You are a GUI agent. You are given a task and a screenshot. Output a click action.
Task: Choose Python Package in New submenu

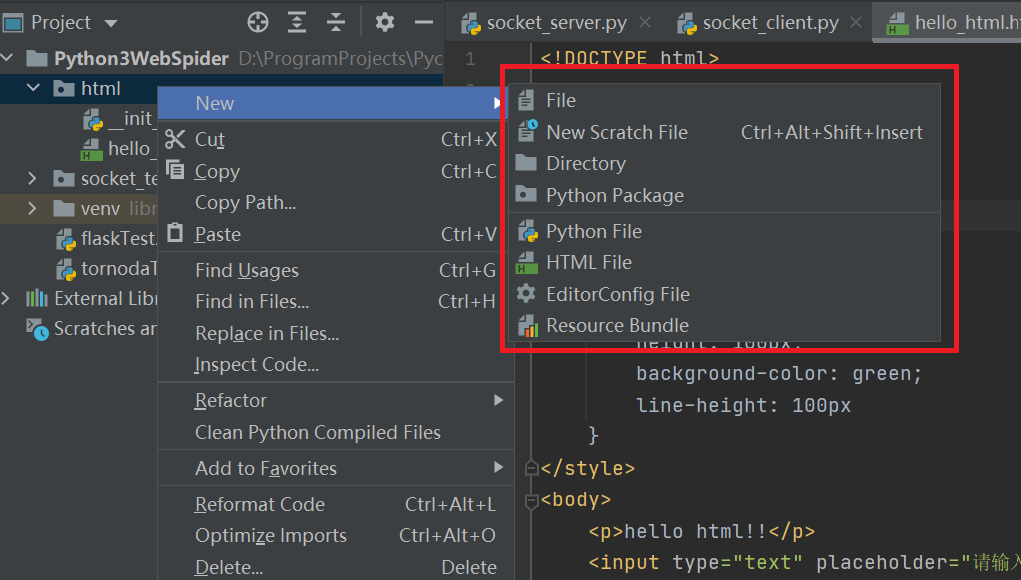click(x=614, y=196)
